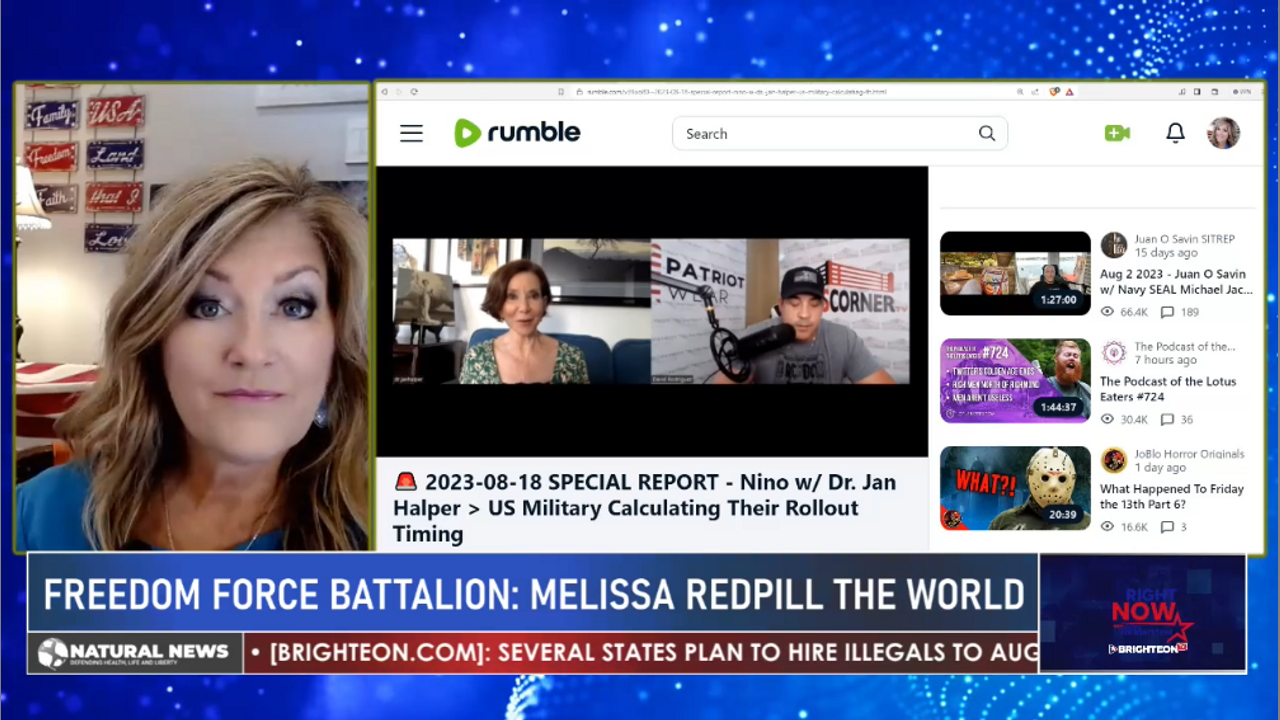
Task: Click the browser back arrow
Action: pyautogui.click(x=385, y=92)
